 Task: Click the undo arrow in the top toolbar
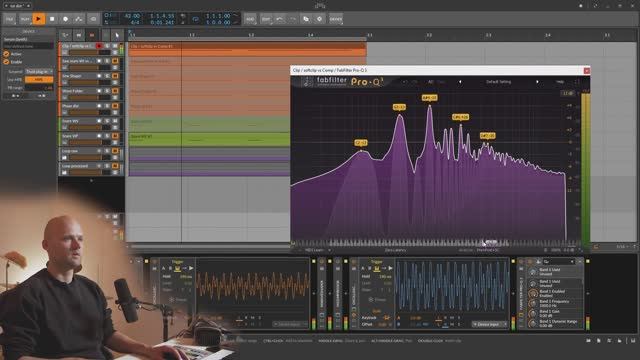click(280, 19)
